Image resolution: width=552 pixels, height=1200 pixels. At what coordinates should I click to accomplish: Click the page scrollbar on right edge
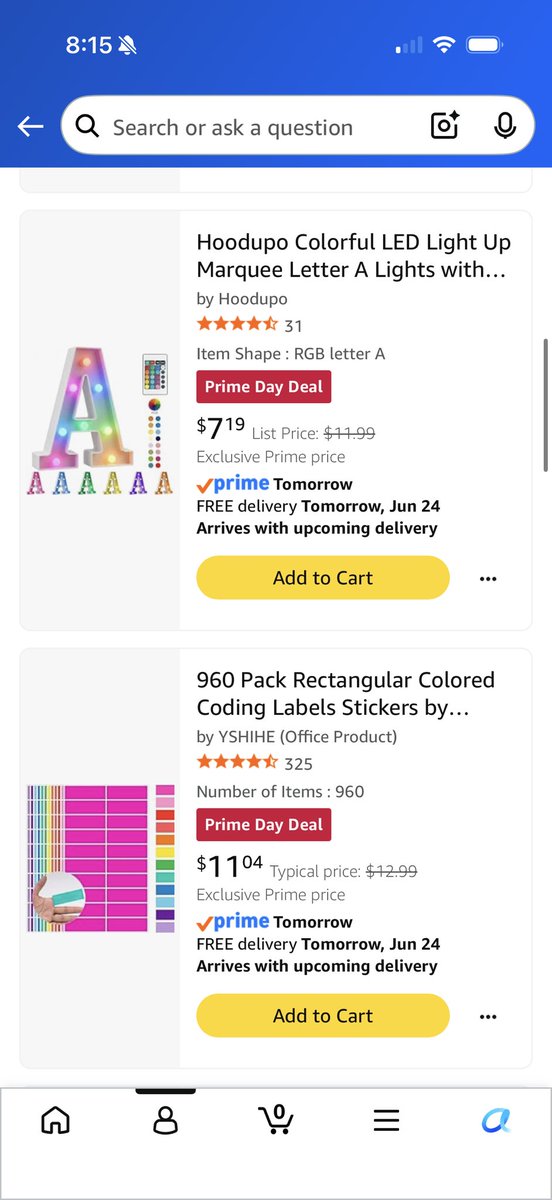click(x=545, y=405)
